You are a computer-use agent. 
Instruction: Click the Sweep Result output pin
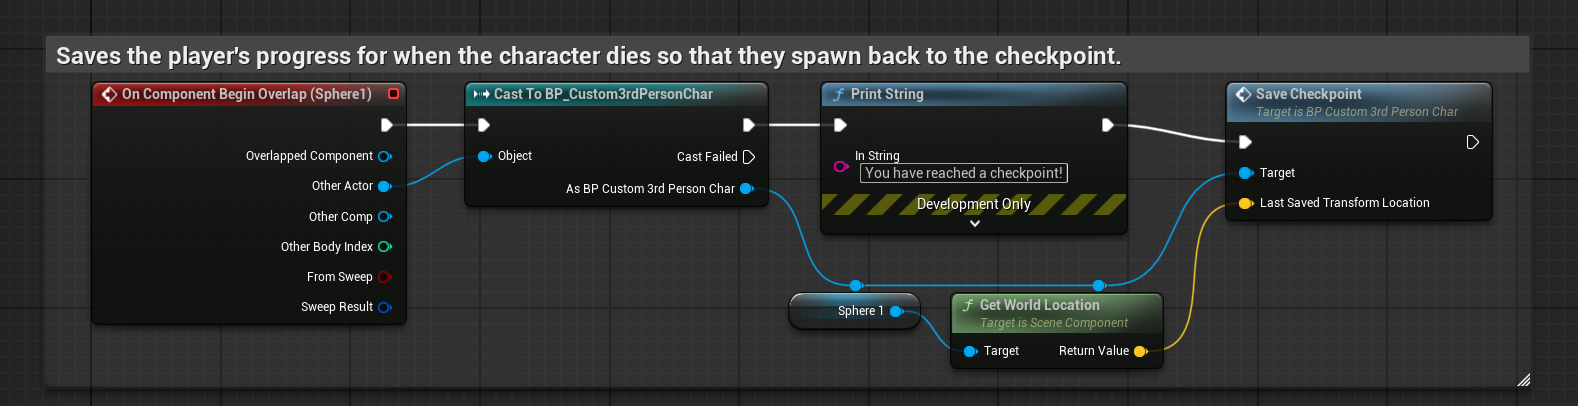click(384, 307)
